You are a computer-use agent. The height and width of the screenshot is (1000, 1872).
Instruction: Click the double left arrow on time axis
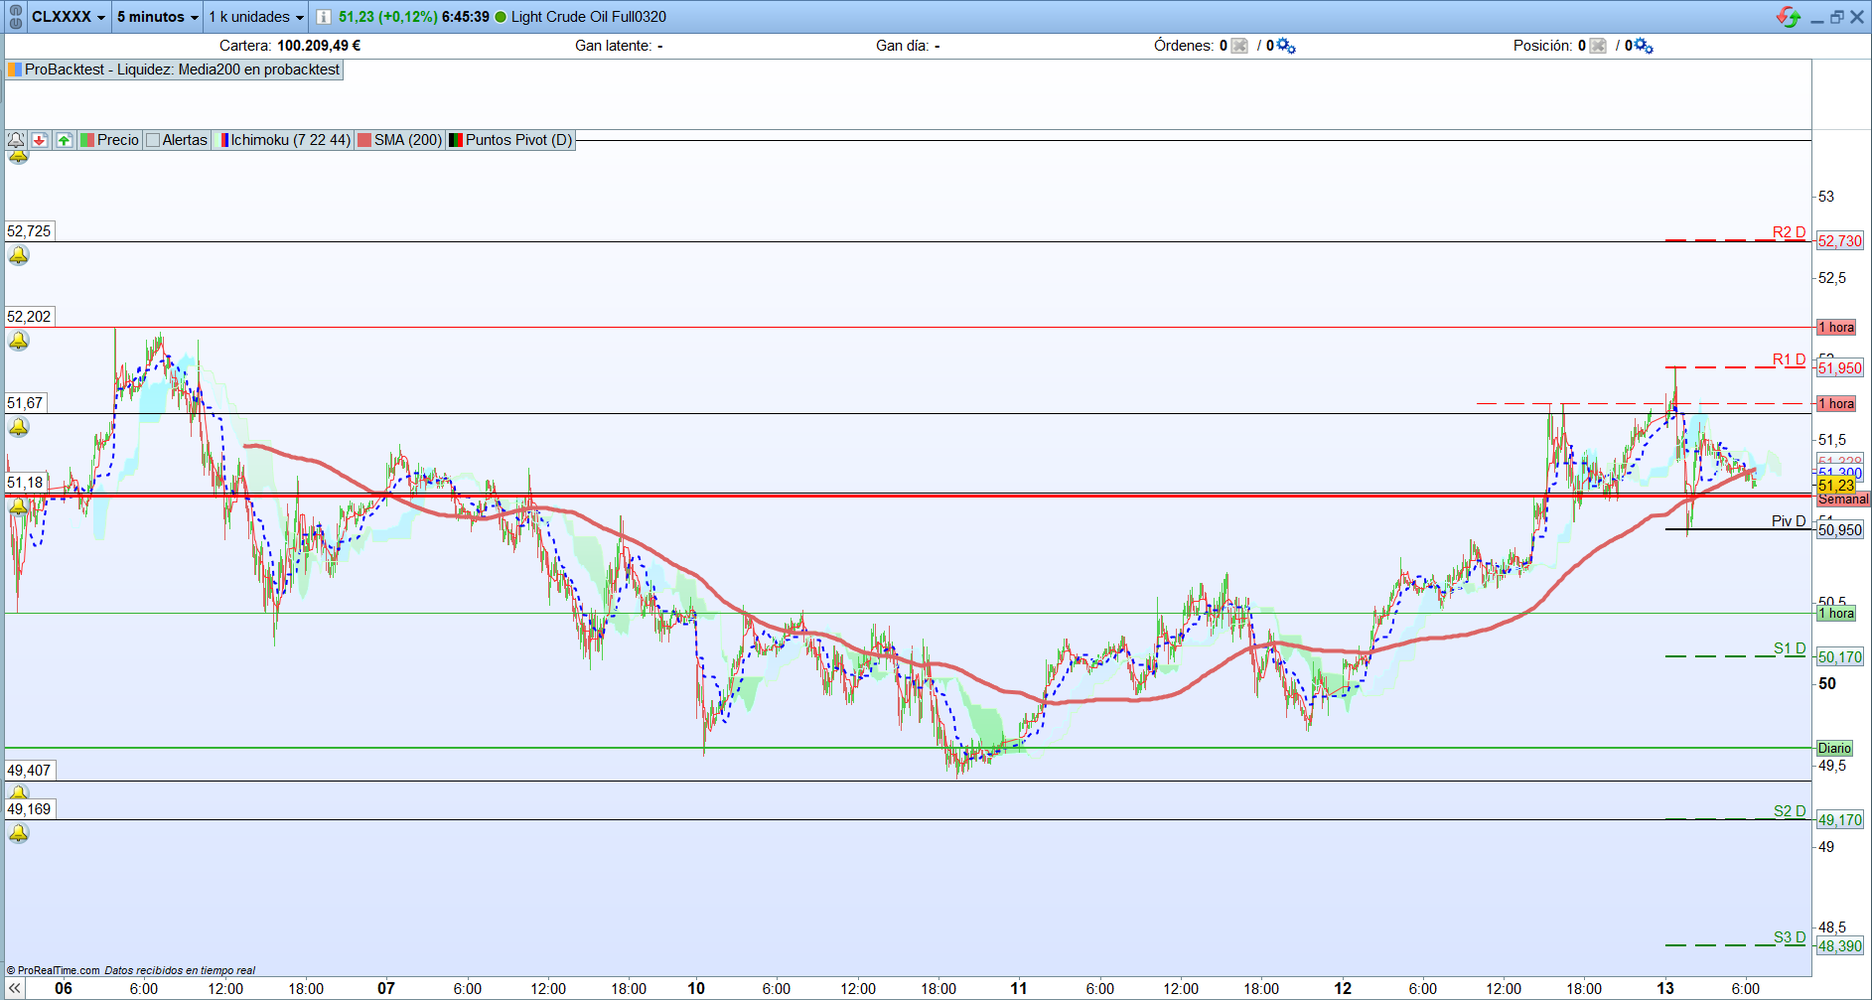click(x=14, y=988)
